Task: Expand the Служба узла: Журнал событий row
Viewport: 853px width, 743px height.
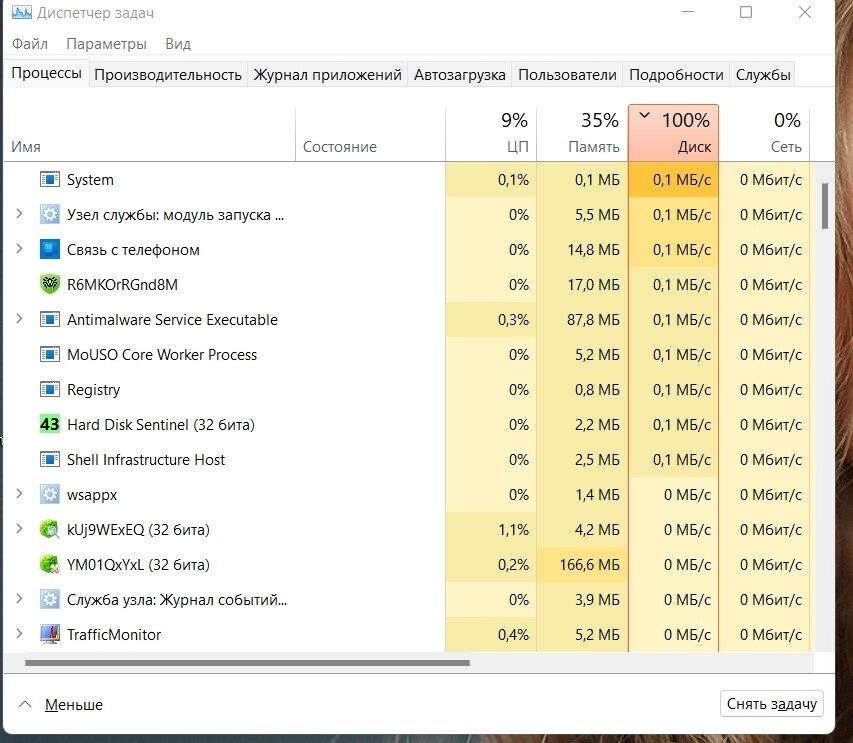Action: [x=20, y=598]
